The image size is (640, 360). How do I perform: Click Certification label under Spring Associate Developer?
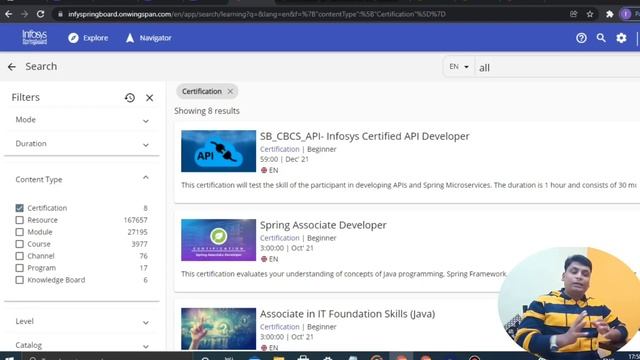point(280,238)
